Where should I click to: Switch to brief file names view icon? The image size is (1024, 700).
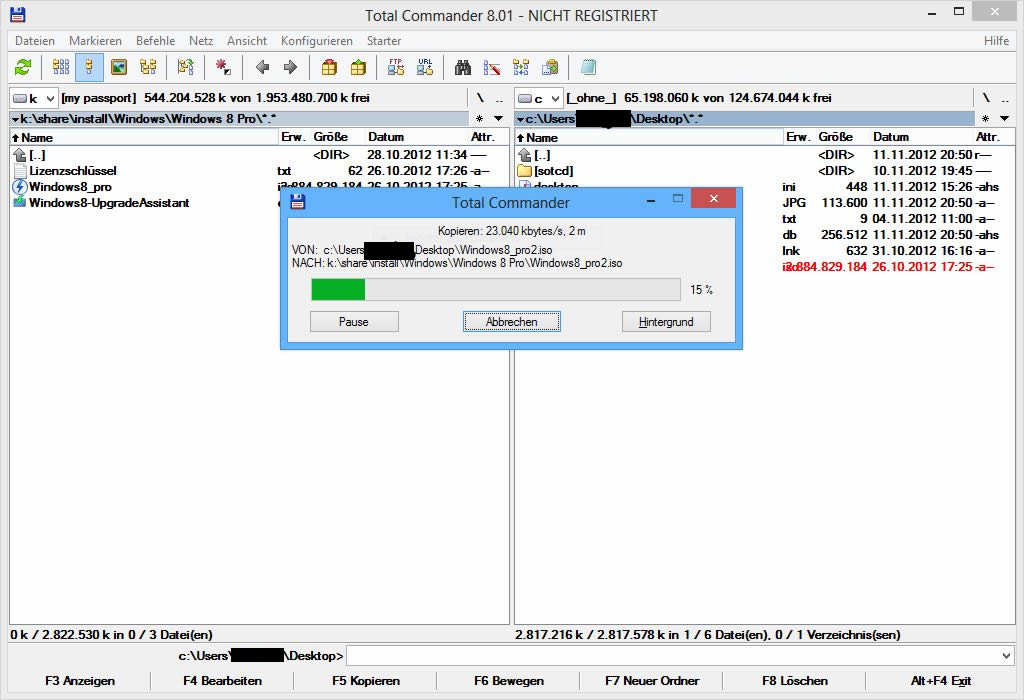click(61, 67)
